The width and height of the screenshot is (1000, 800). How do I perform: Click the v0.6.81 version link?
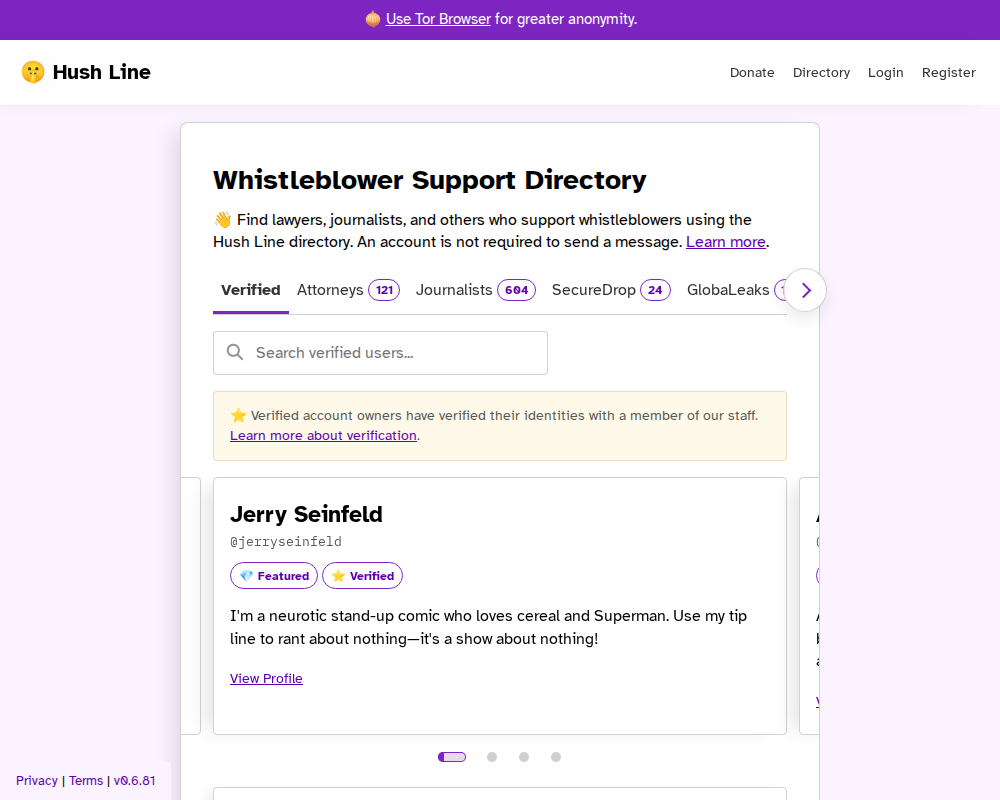[x=135, y=781]
